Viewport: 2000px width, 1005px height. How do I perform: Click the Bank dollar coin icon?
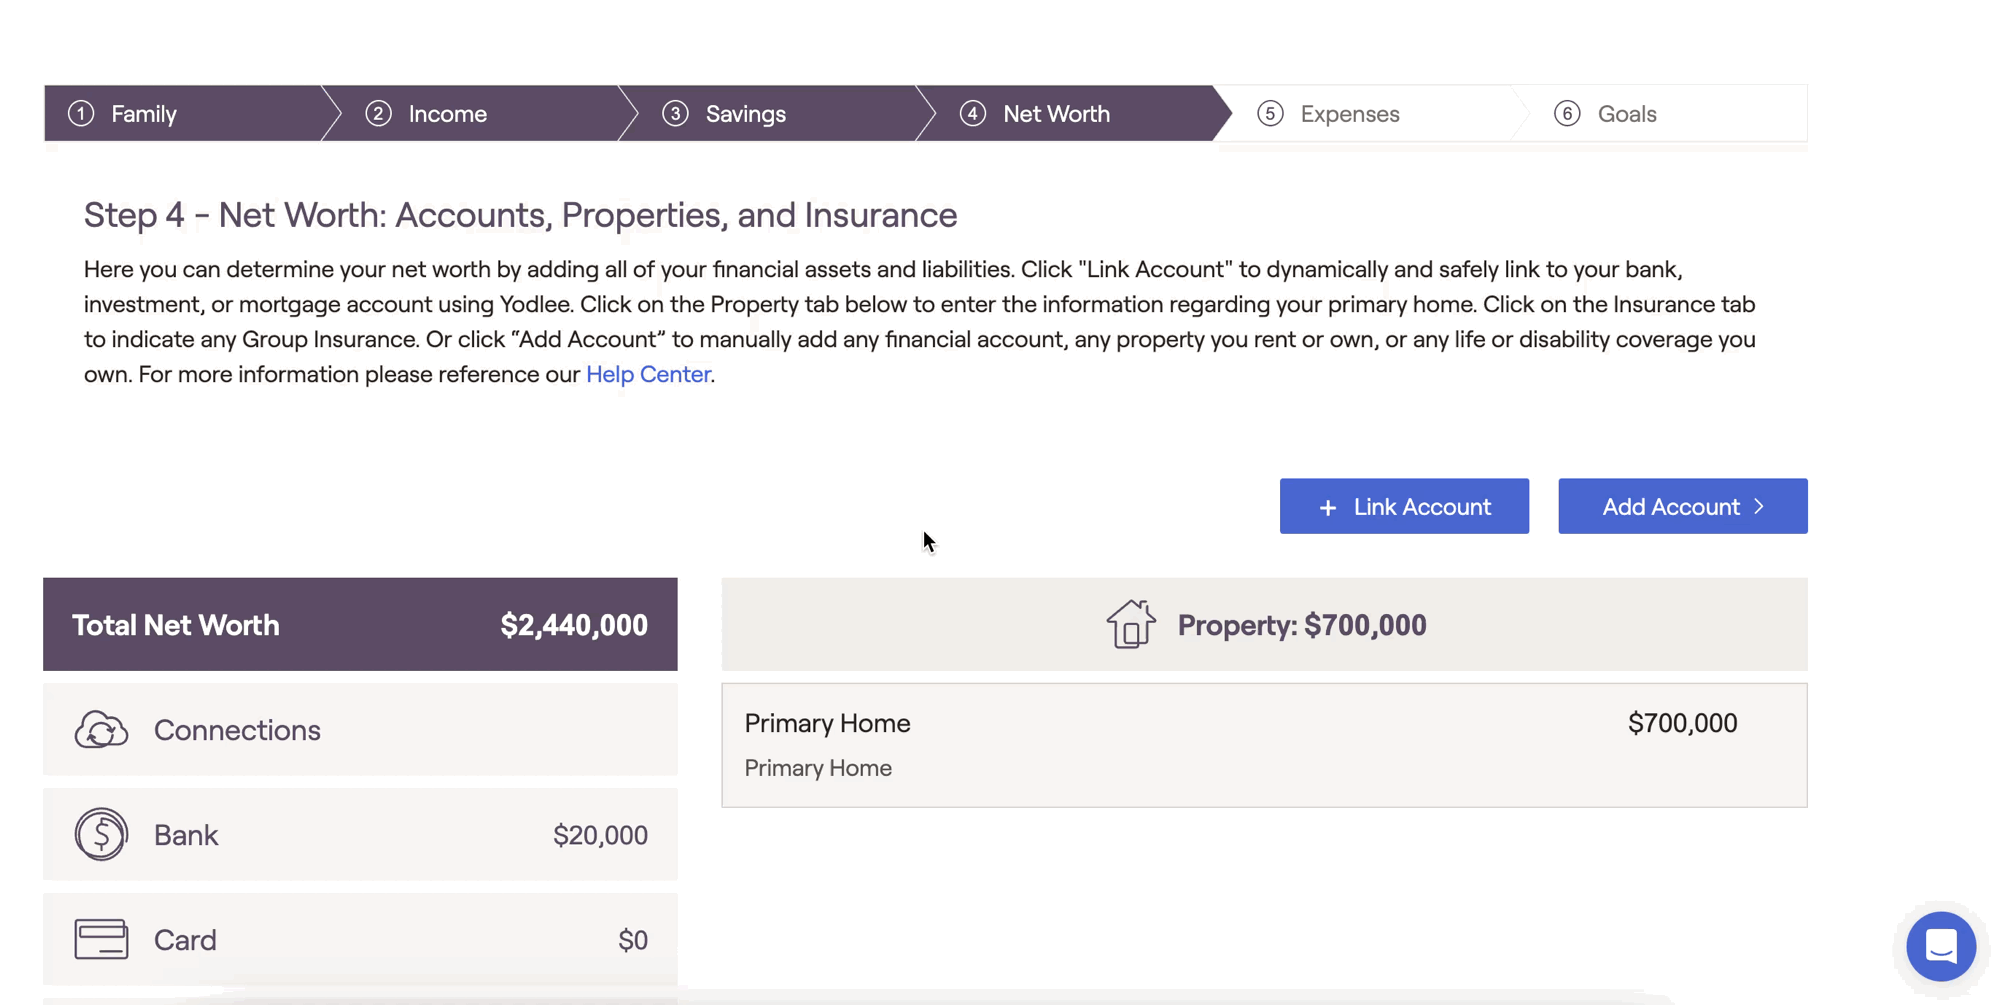pos(101,834)
